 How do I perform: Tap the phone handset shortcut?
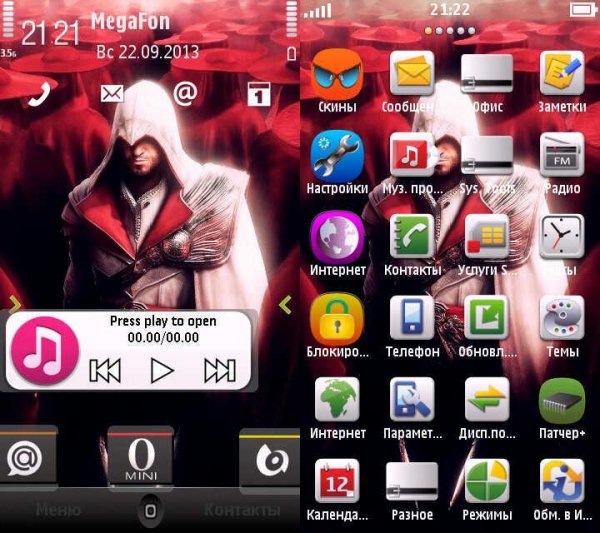pos(39,94)
